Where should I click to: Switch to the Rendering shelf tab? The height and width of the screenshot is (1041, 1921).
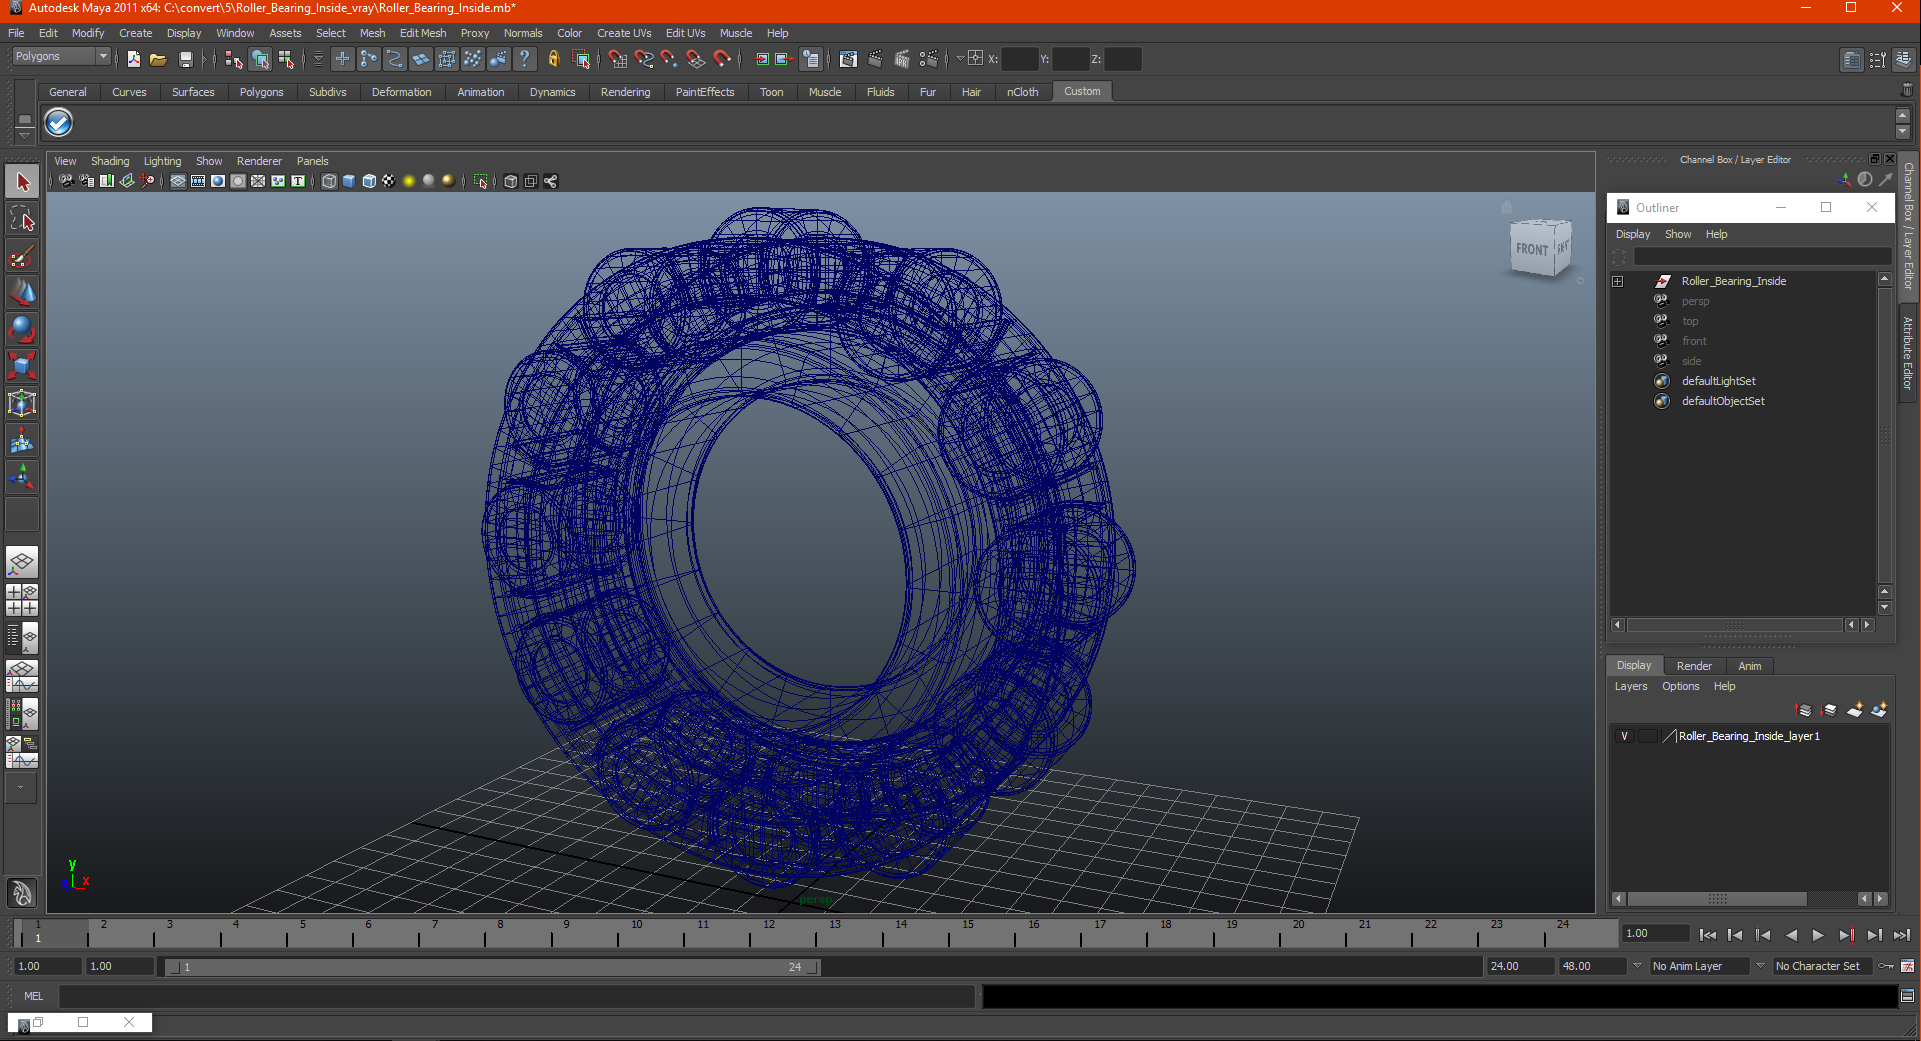click(625, 92)
